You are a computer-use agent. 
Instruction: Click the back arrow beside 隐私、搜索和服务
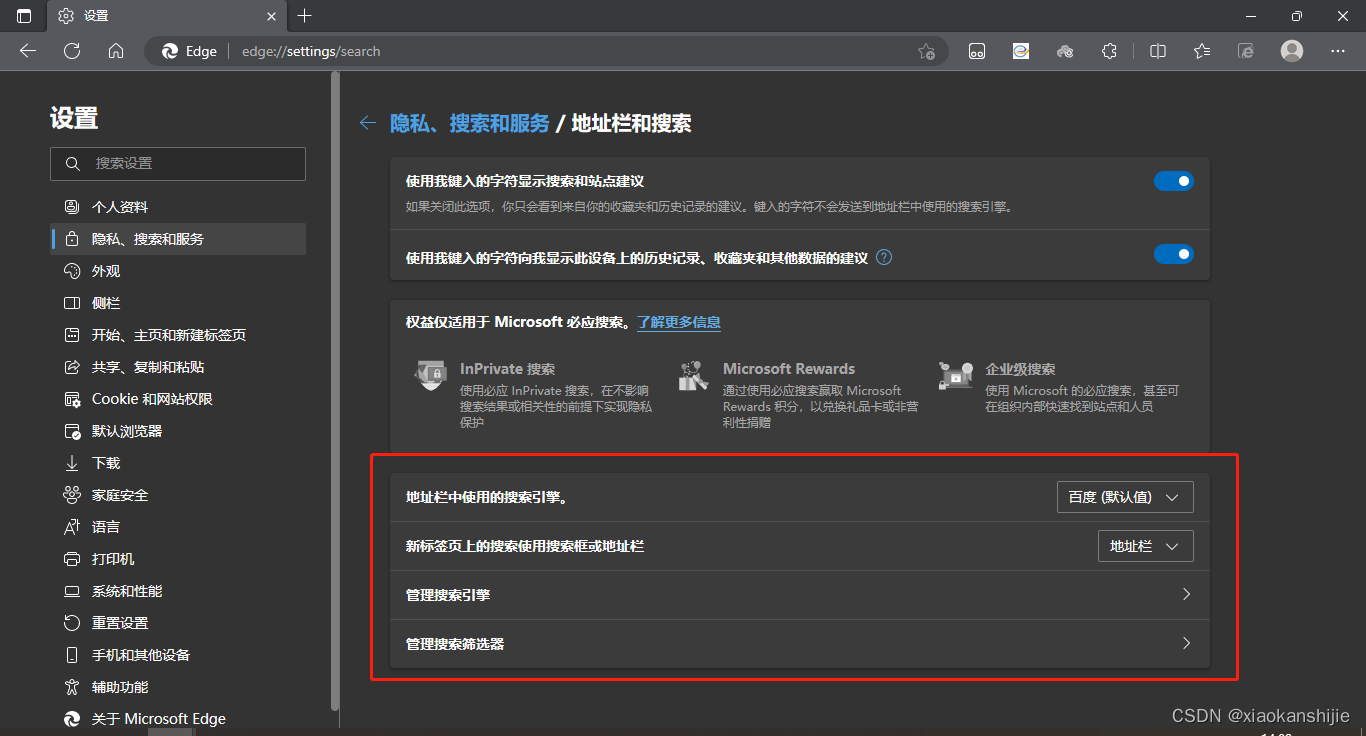point(368,123)
